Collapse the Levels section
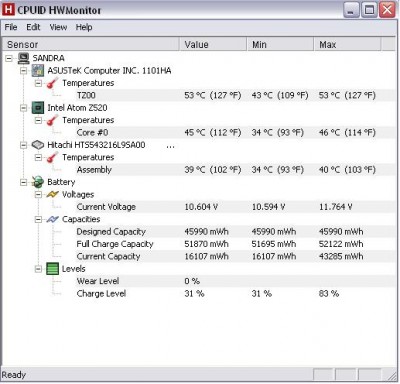The image size is (400, 384). click(38, 269)
